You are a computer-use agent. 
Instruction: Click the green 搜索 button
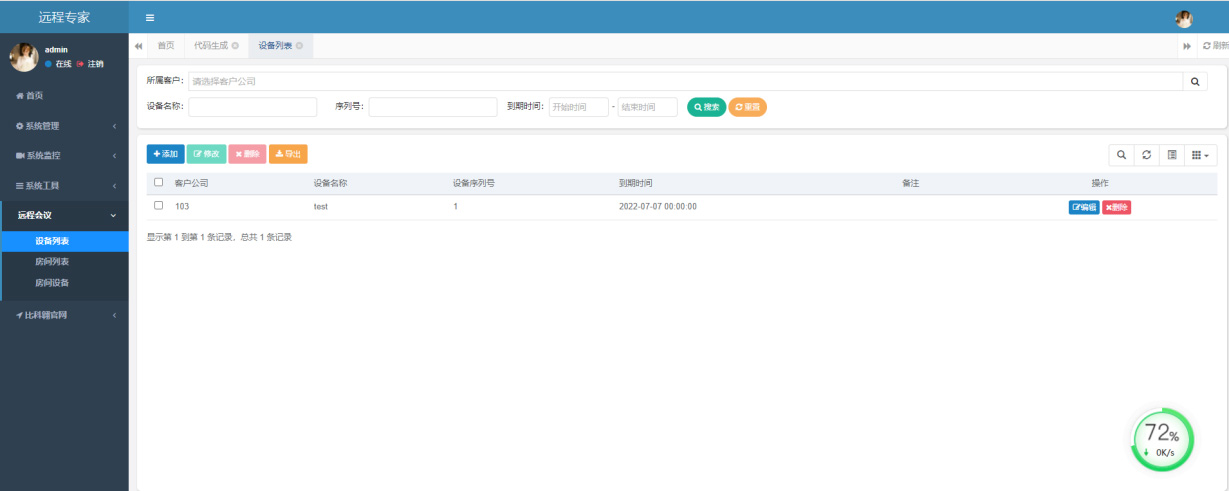pos(706,107)
